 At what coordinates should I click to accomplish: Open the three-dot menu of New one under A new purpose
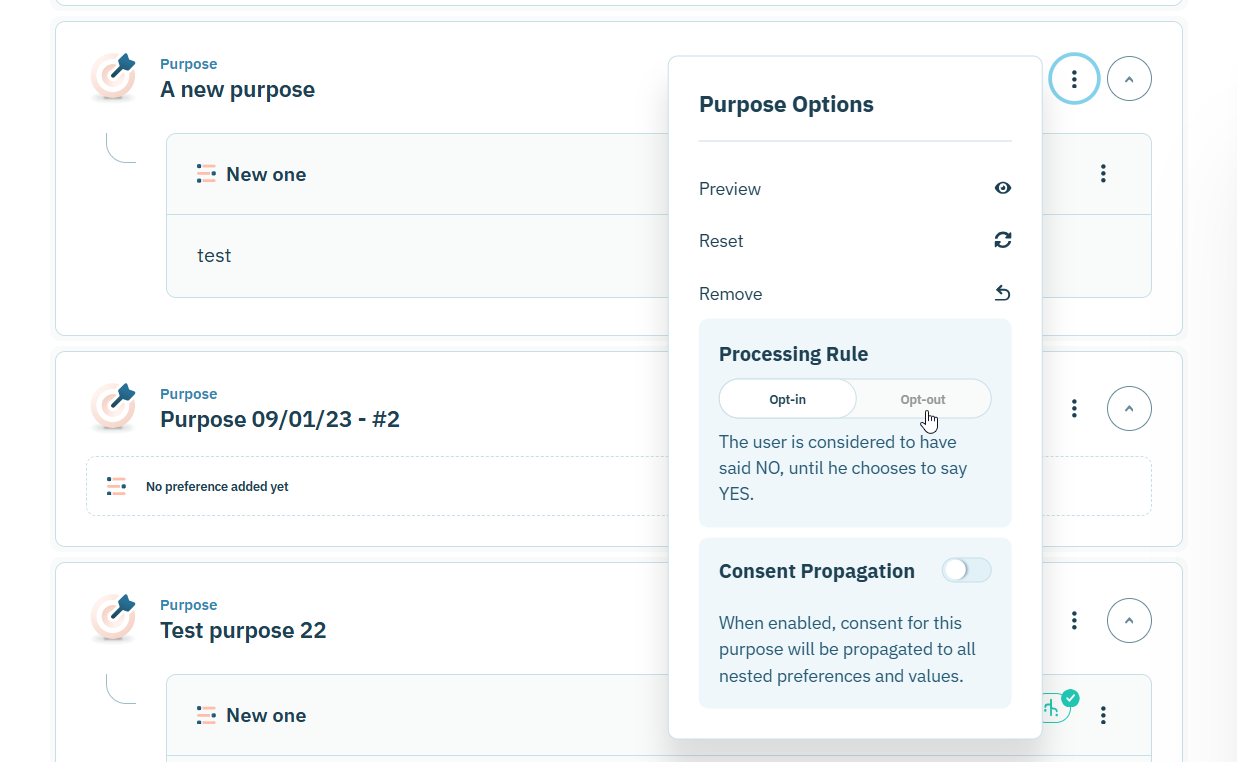1103,174
